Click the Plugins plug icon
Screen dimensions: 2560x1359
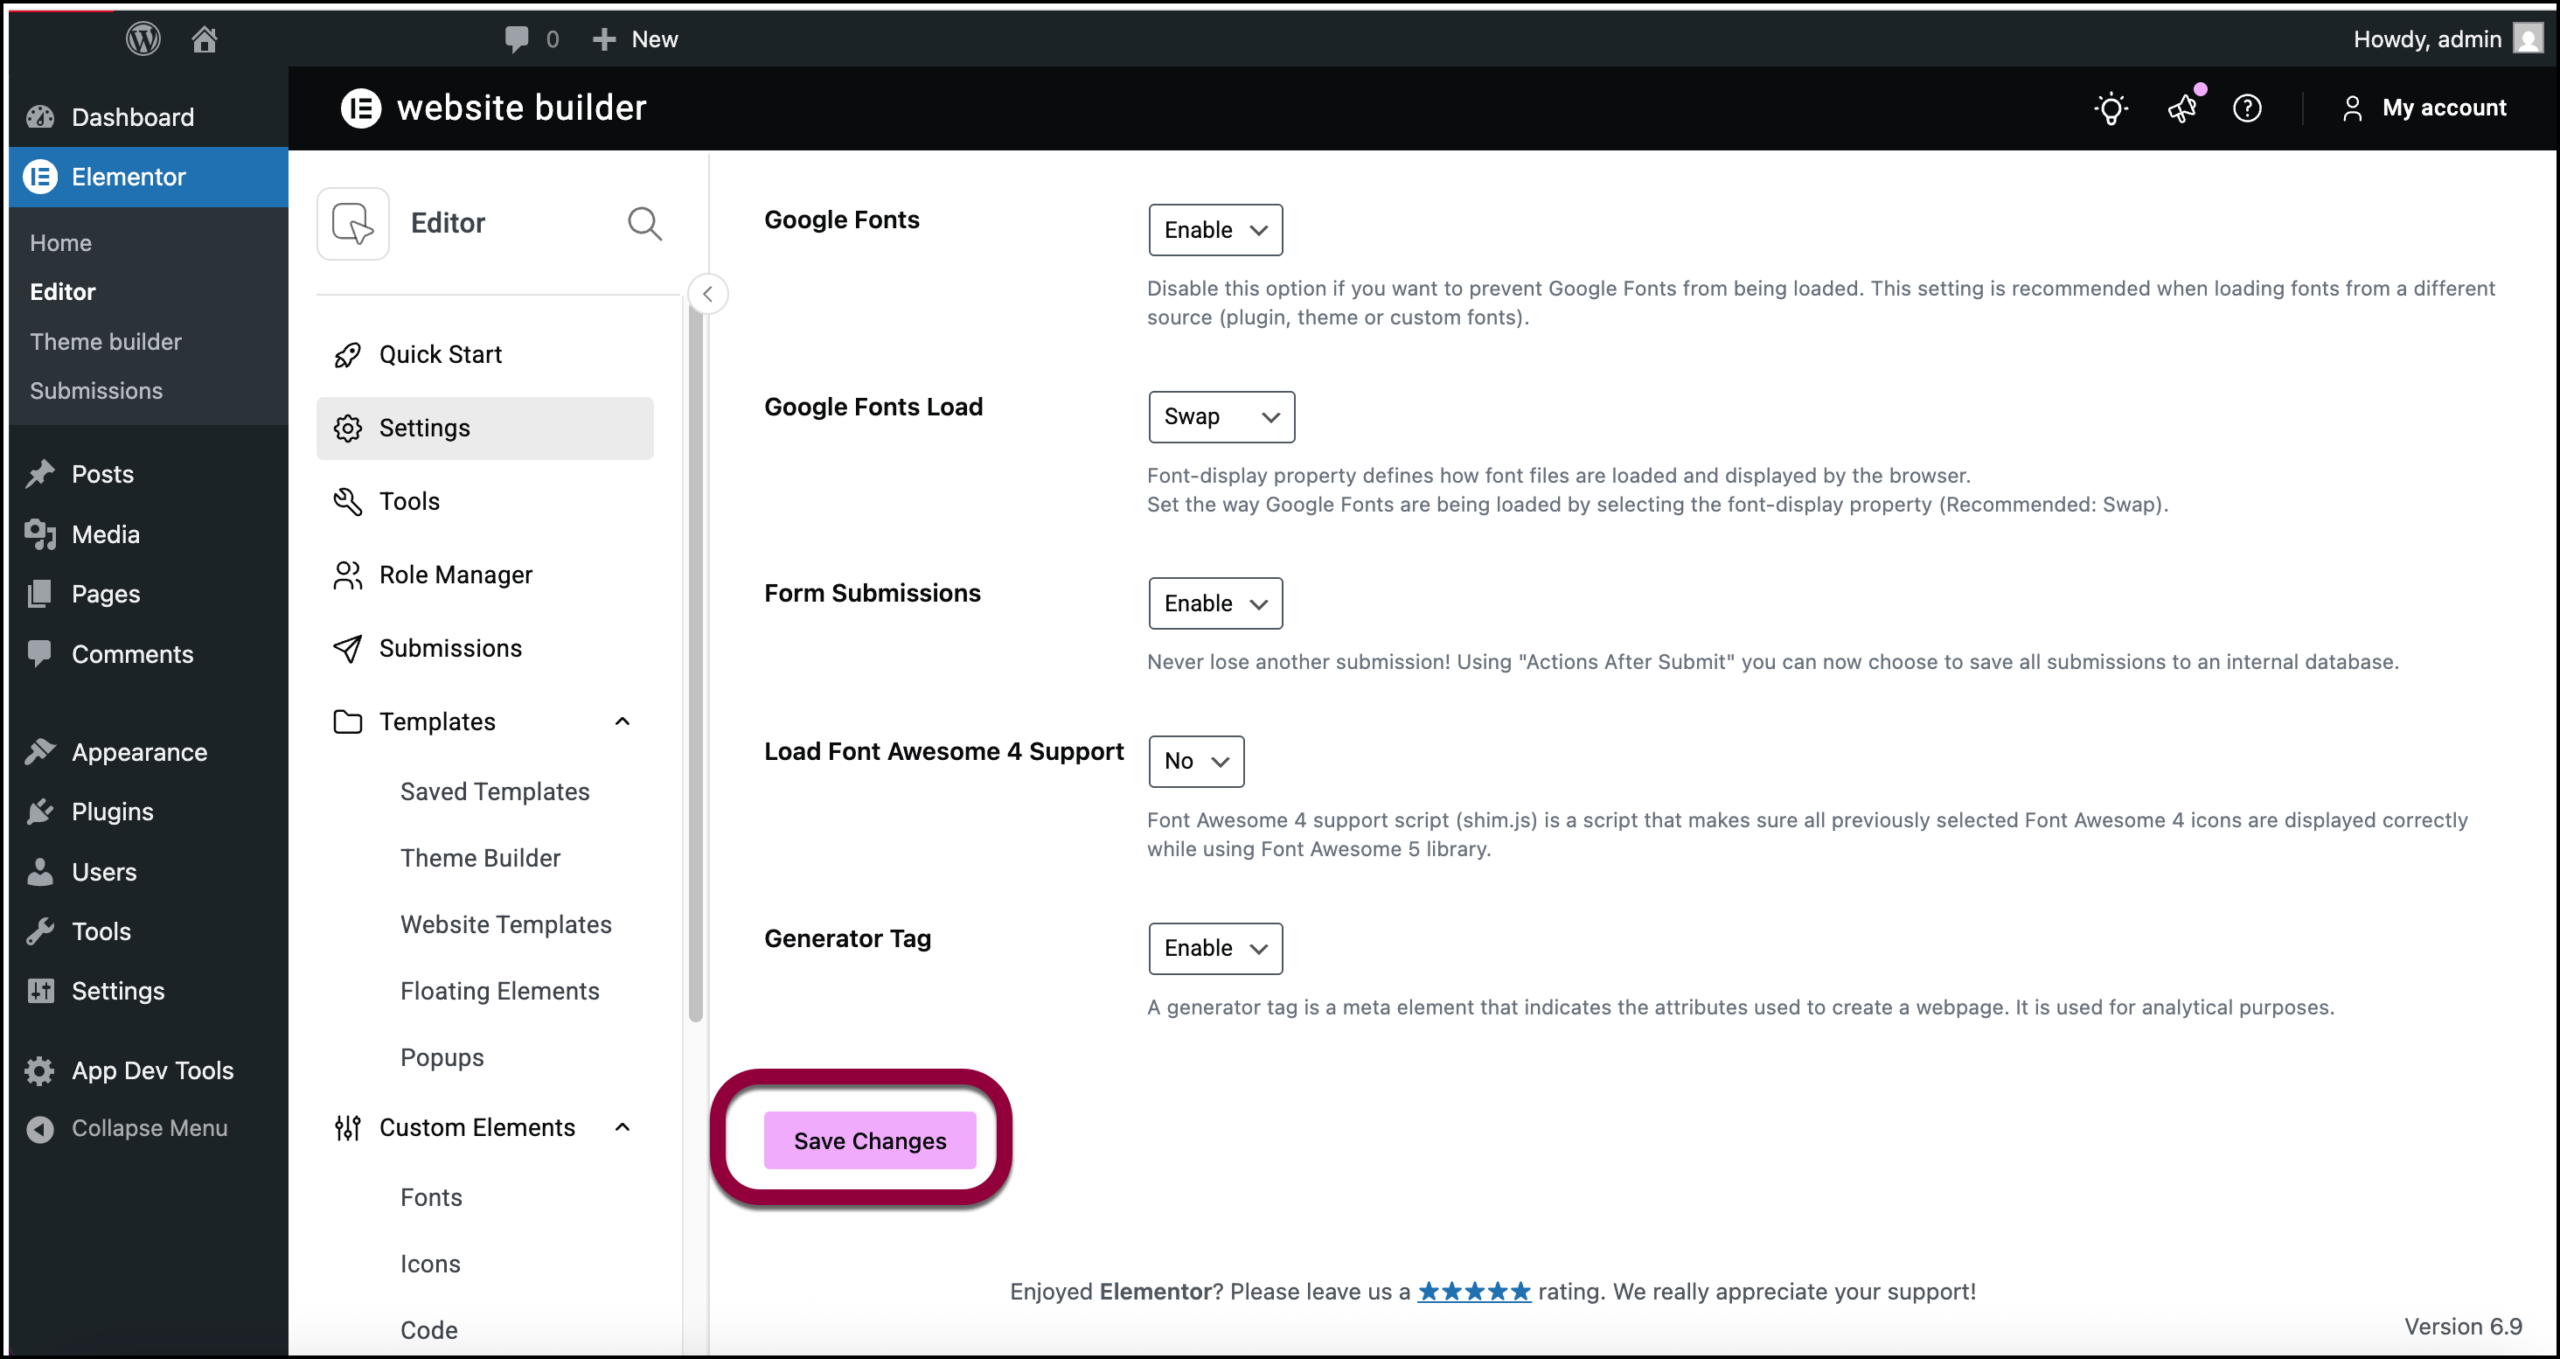pos(40,811)
